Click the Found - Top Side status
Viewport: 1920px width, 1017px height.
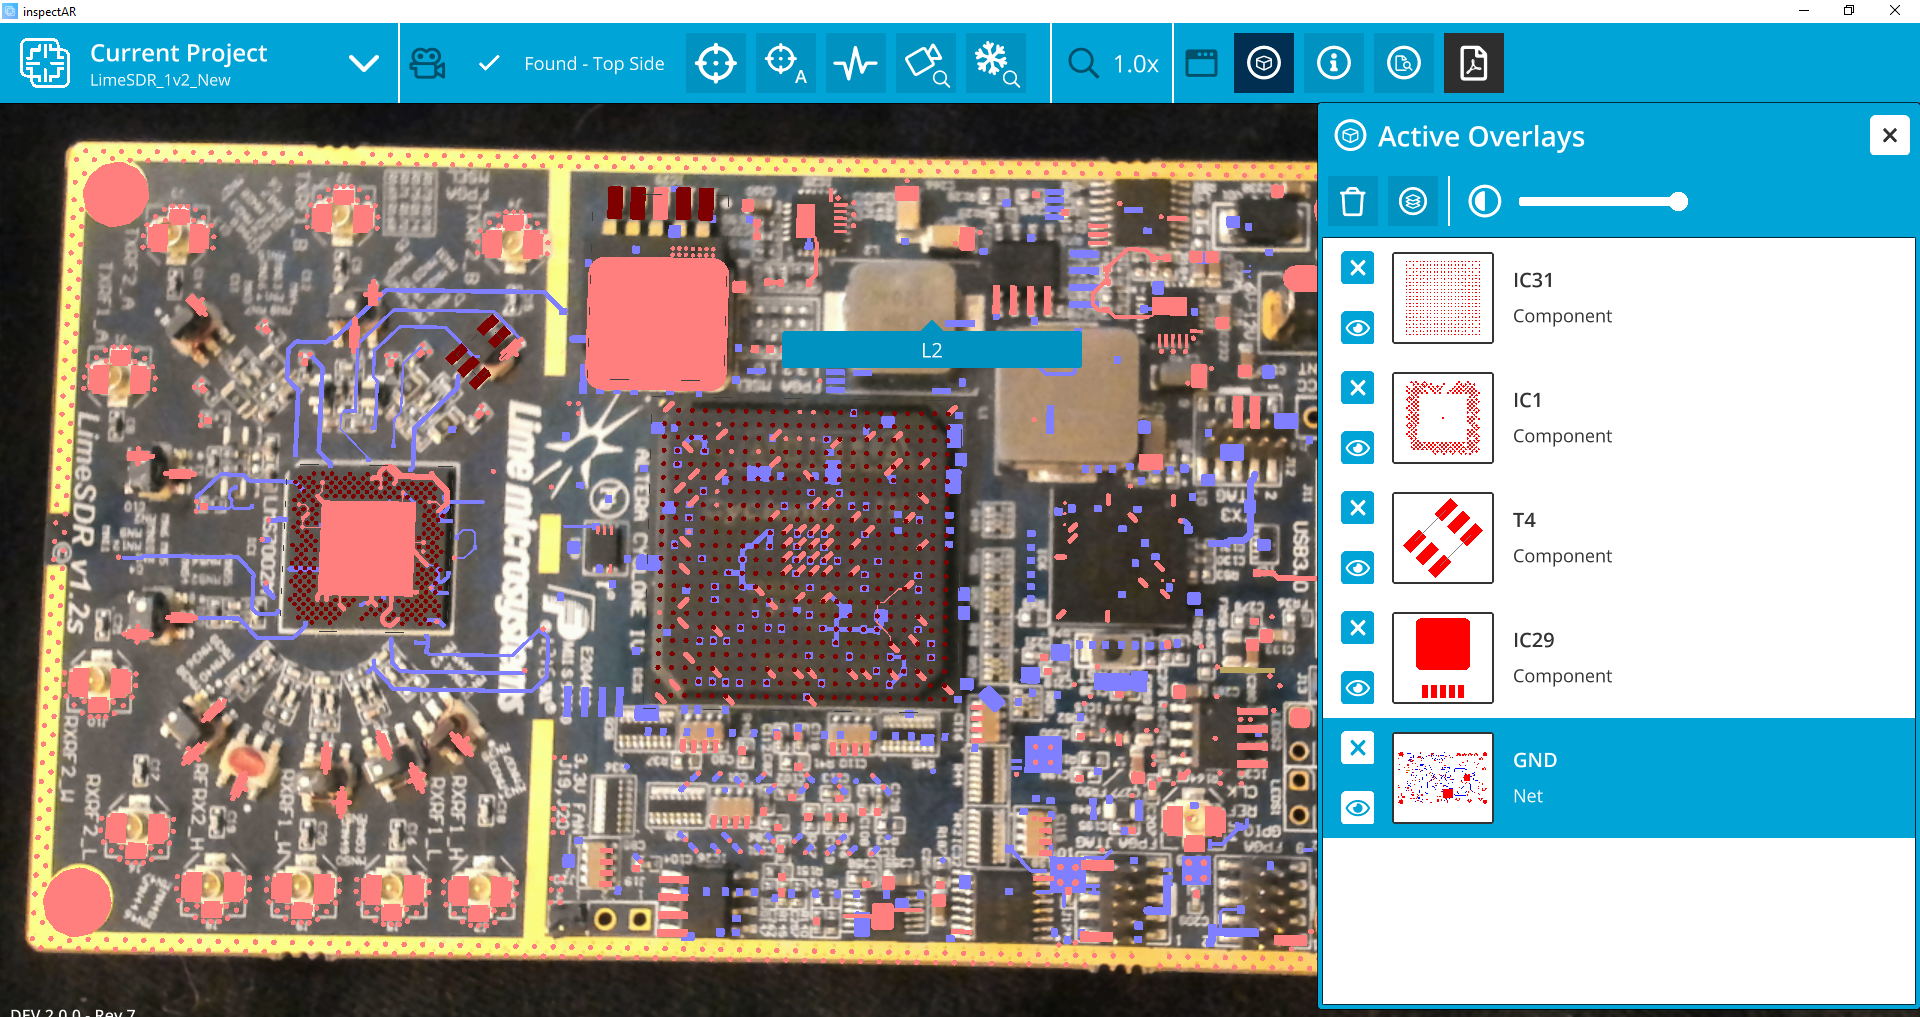pyautogui.click(x=594, y=63)
